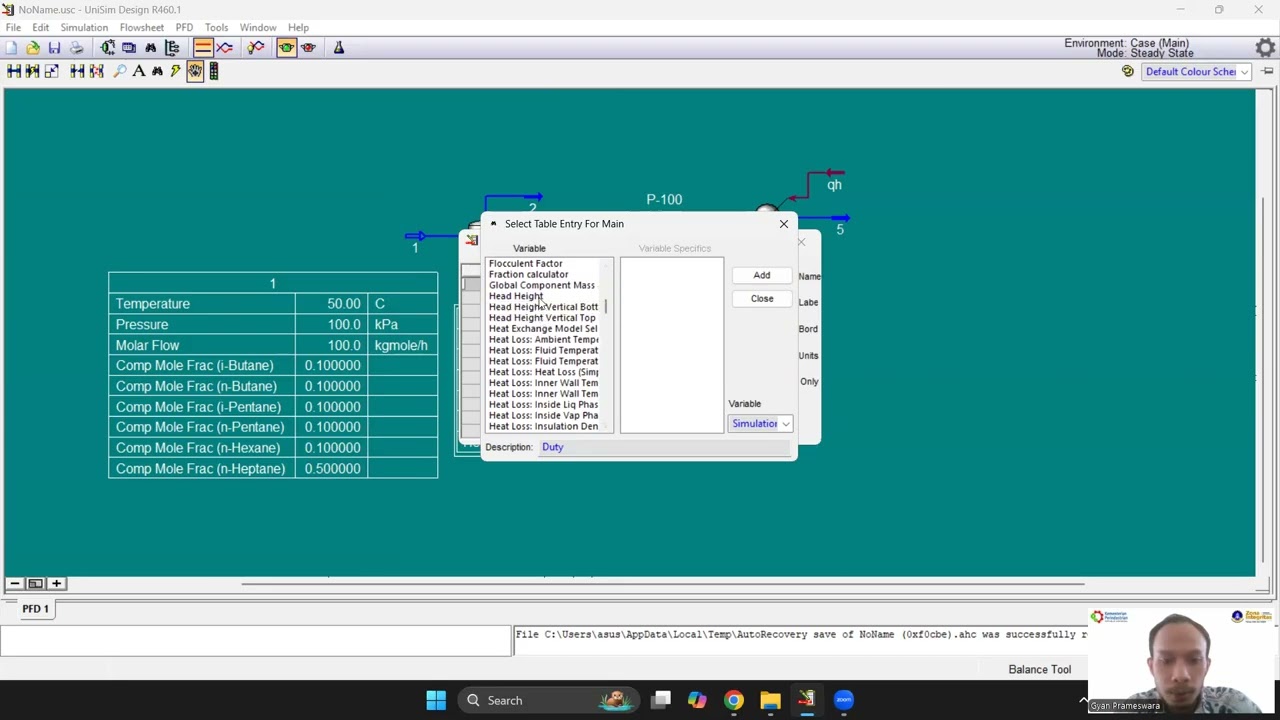Save the case with the floppy disk icon
Viewport: 1280px width, 720px height.
tap(54, 48)
